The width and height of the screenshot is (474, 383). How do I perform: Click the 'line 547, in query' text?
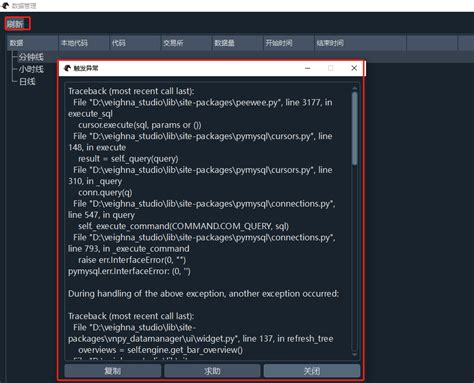pyautogui.click(x=101, y=215)
